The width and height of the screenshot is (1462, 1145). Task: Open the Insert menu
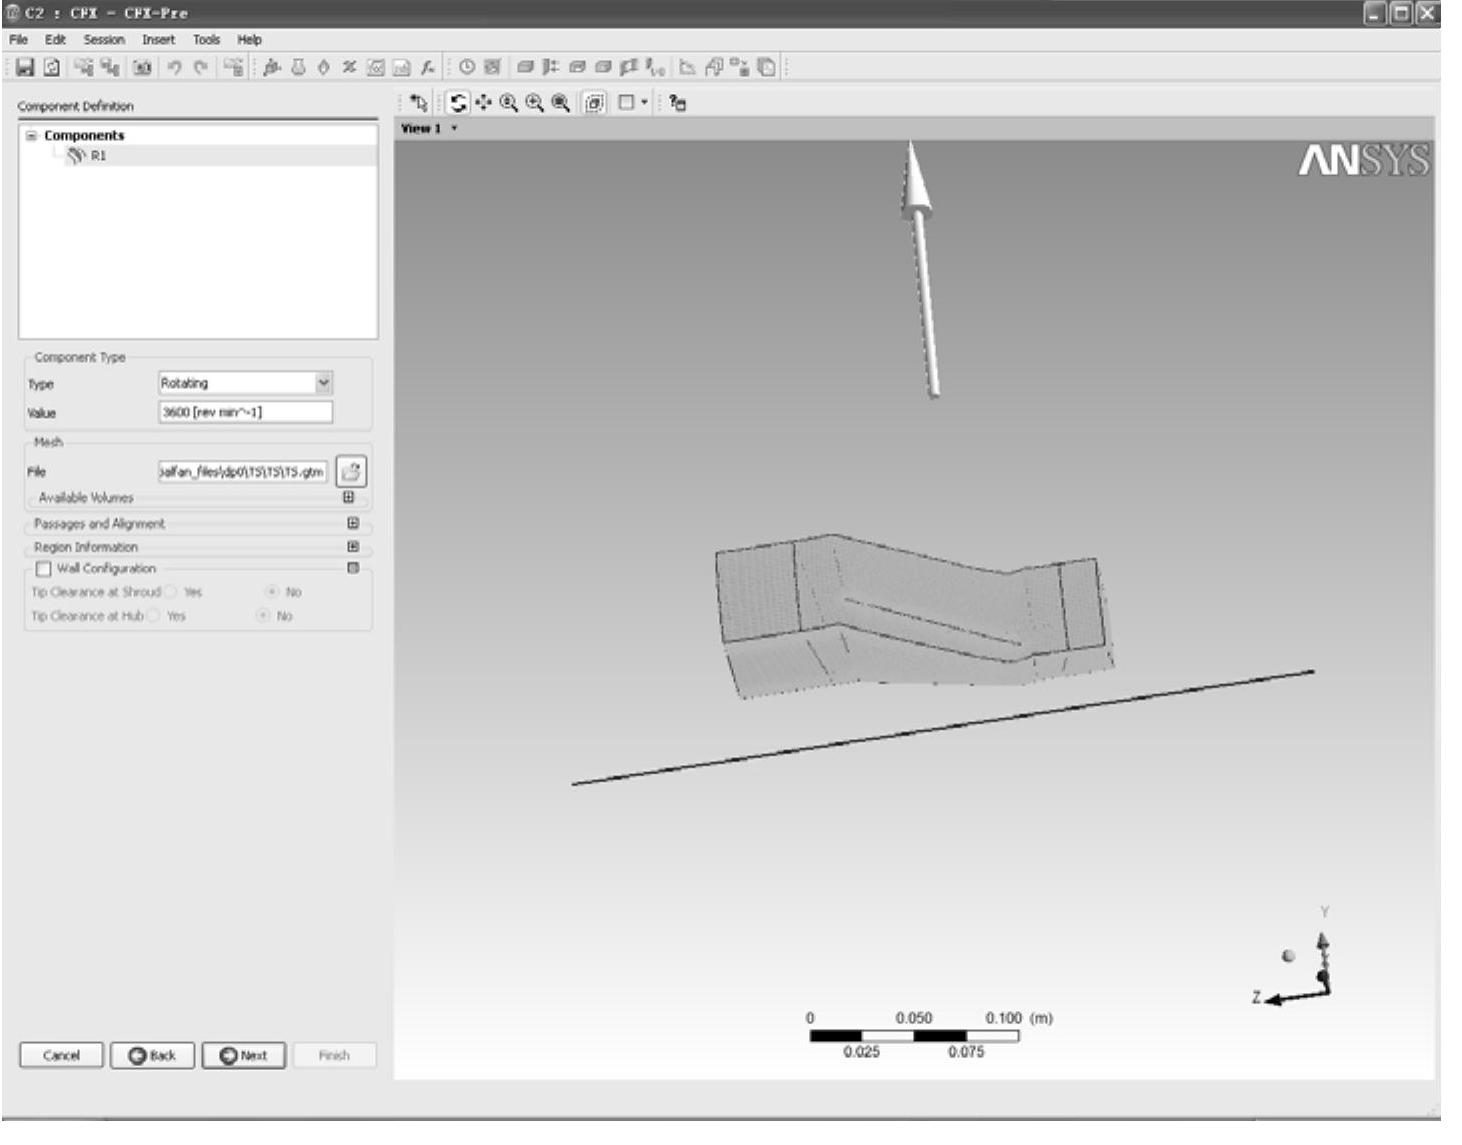(158, 40)
